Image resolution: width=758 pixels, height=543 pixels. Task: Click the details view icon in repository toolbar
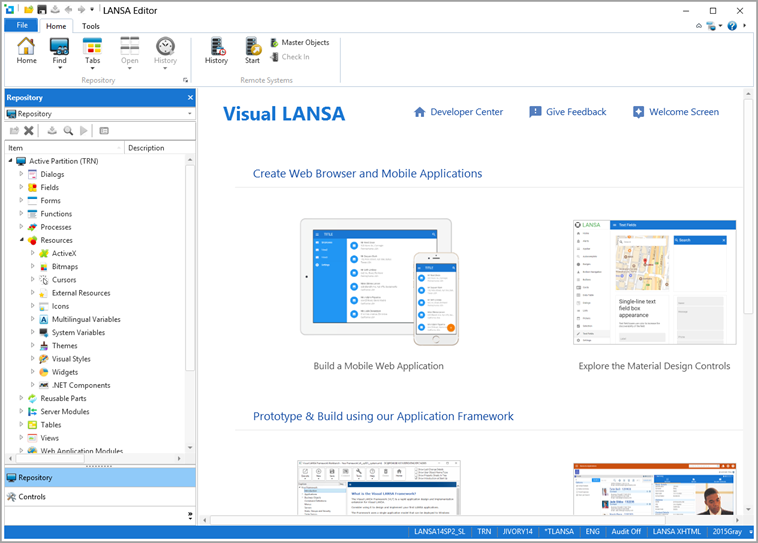[x=104, y=131]
